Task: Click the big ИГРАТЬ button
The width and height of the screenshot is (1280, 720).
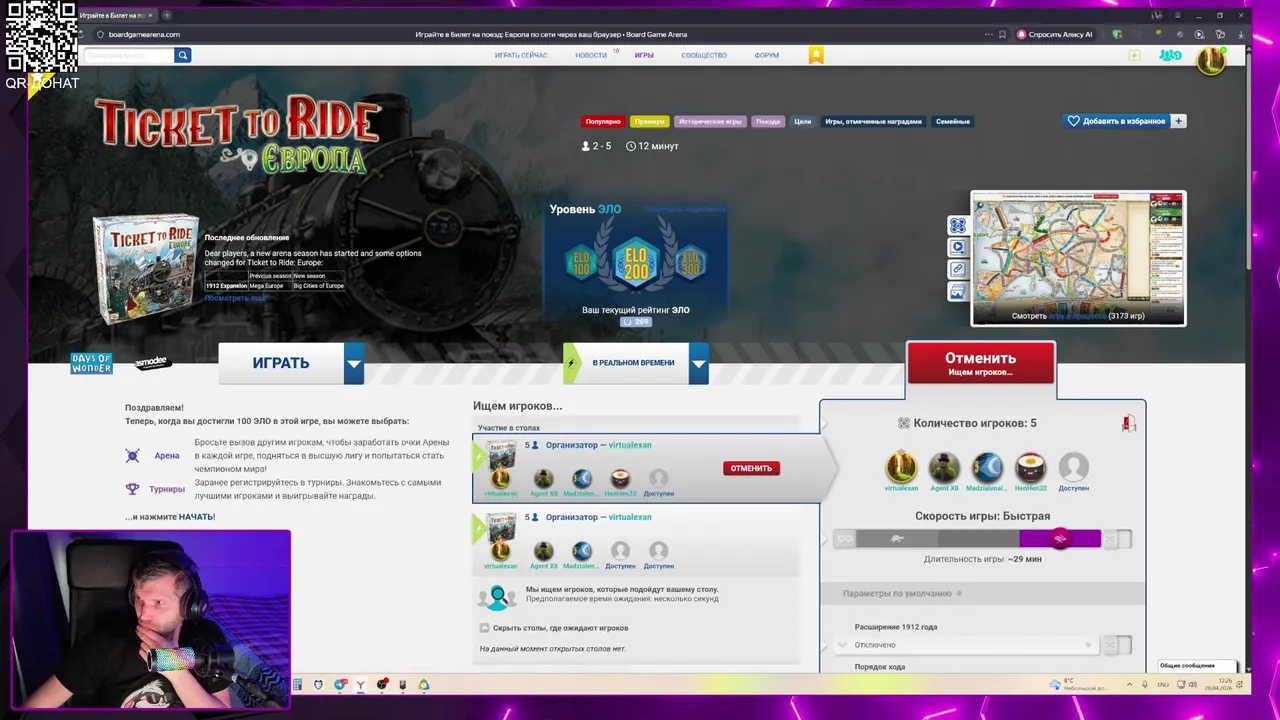Action: 281,364
